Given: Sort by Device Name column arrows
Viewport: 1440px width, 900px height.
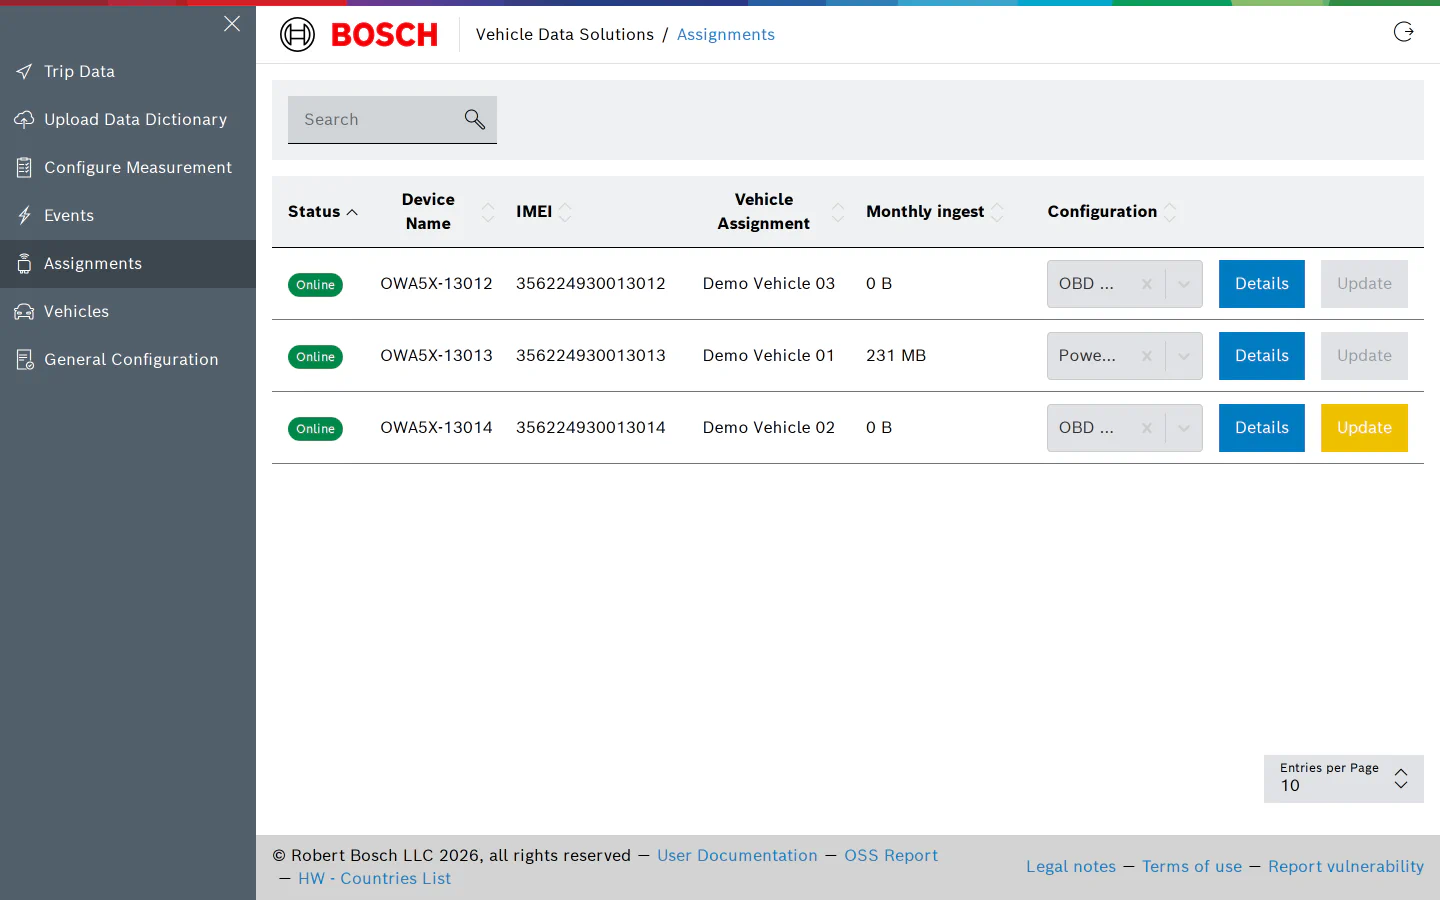Looking at the screenshot, I should pyautogui.click(x=488, y=212).
